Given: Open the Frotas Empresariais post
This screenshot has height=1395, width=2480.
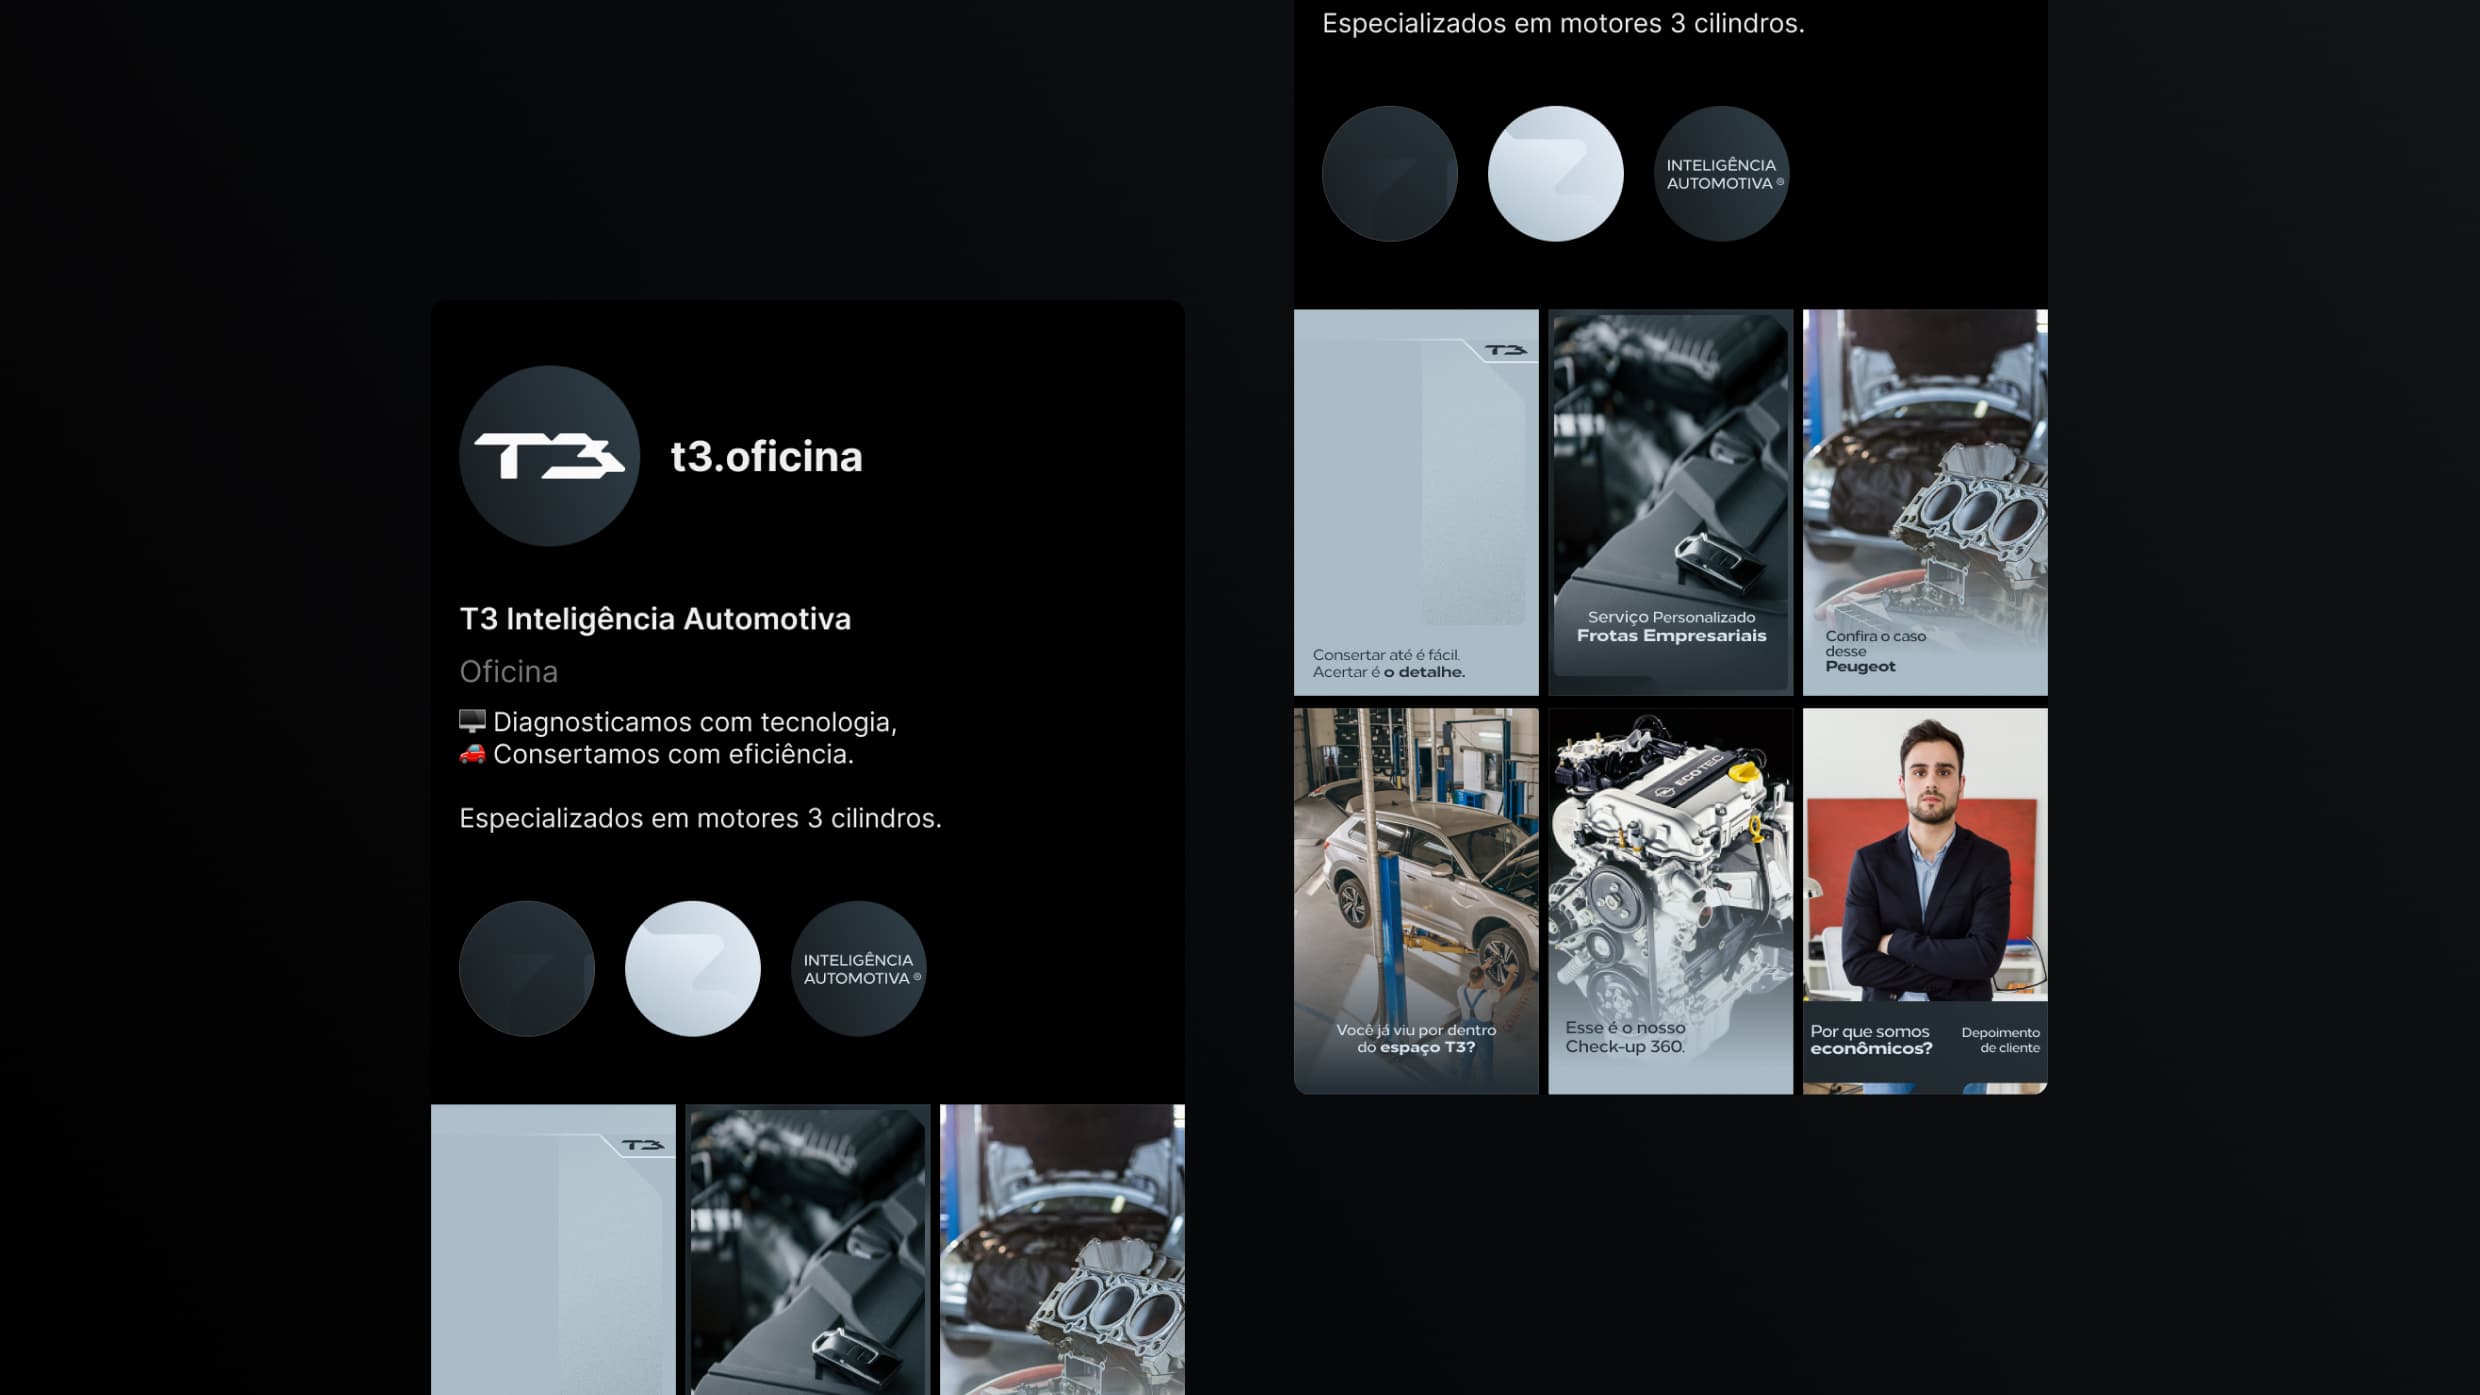Looking at the screenshot, I should point(1671,502).
